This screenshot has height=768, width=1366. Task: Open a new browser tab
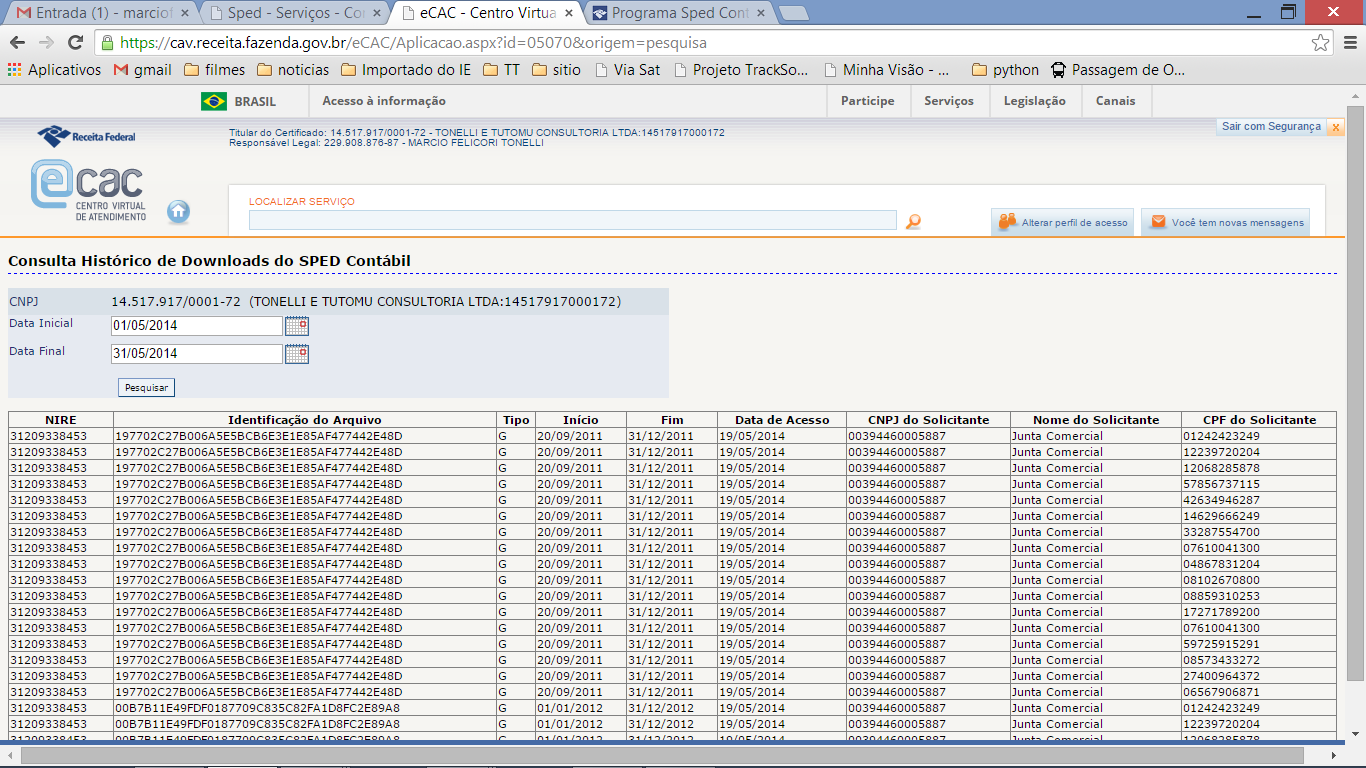click(x=794, y=13)
